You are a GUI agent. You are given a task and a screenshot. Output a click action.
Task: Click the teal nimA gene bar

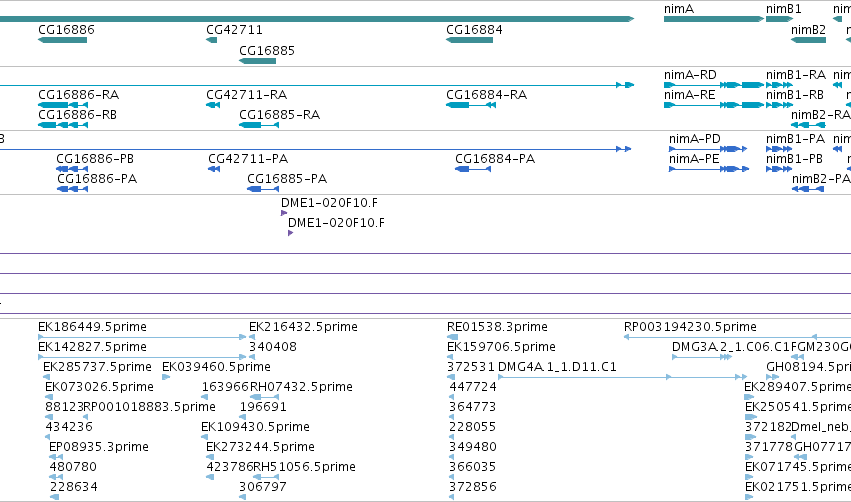point(714,19)
